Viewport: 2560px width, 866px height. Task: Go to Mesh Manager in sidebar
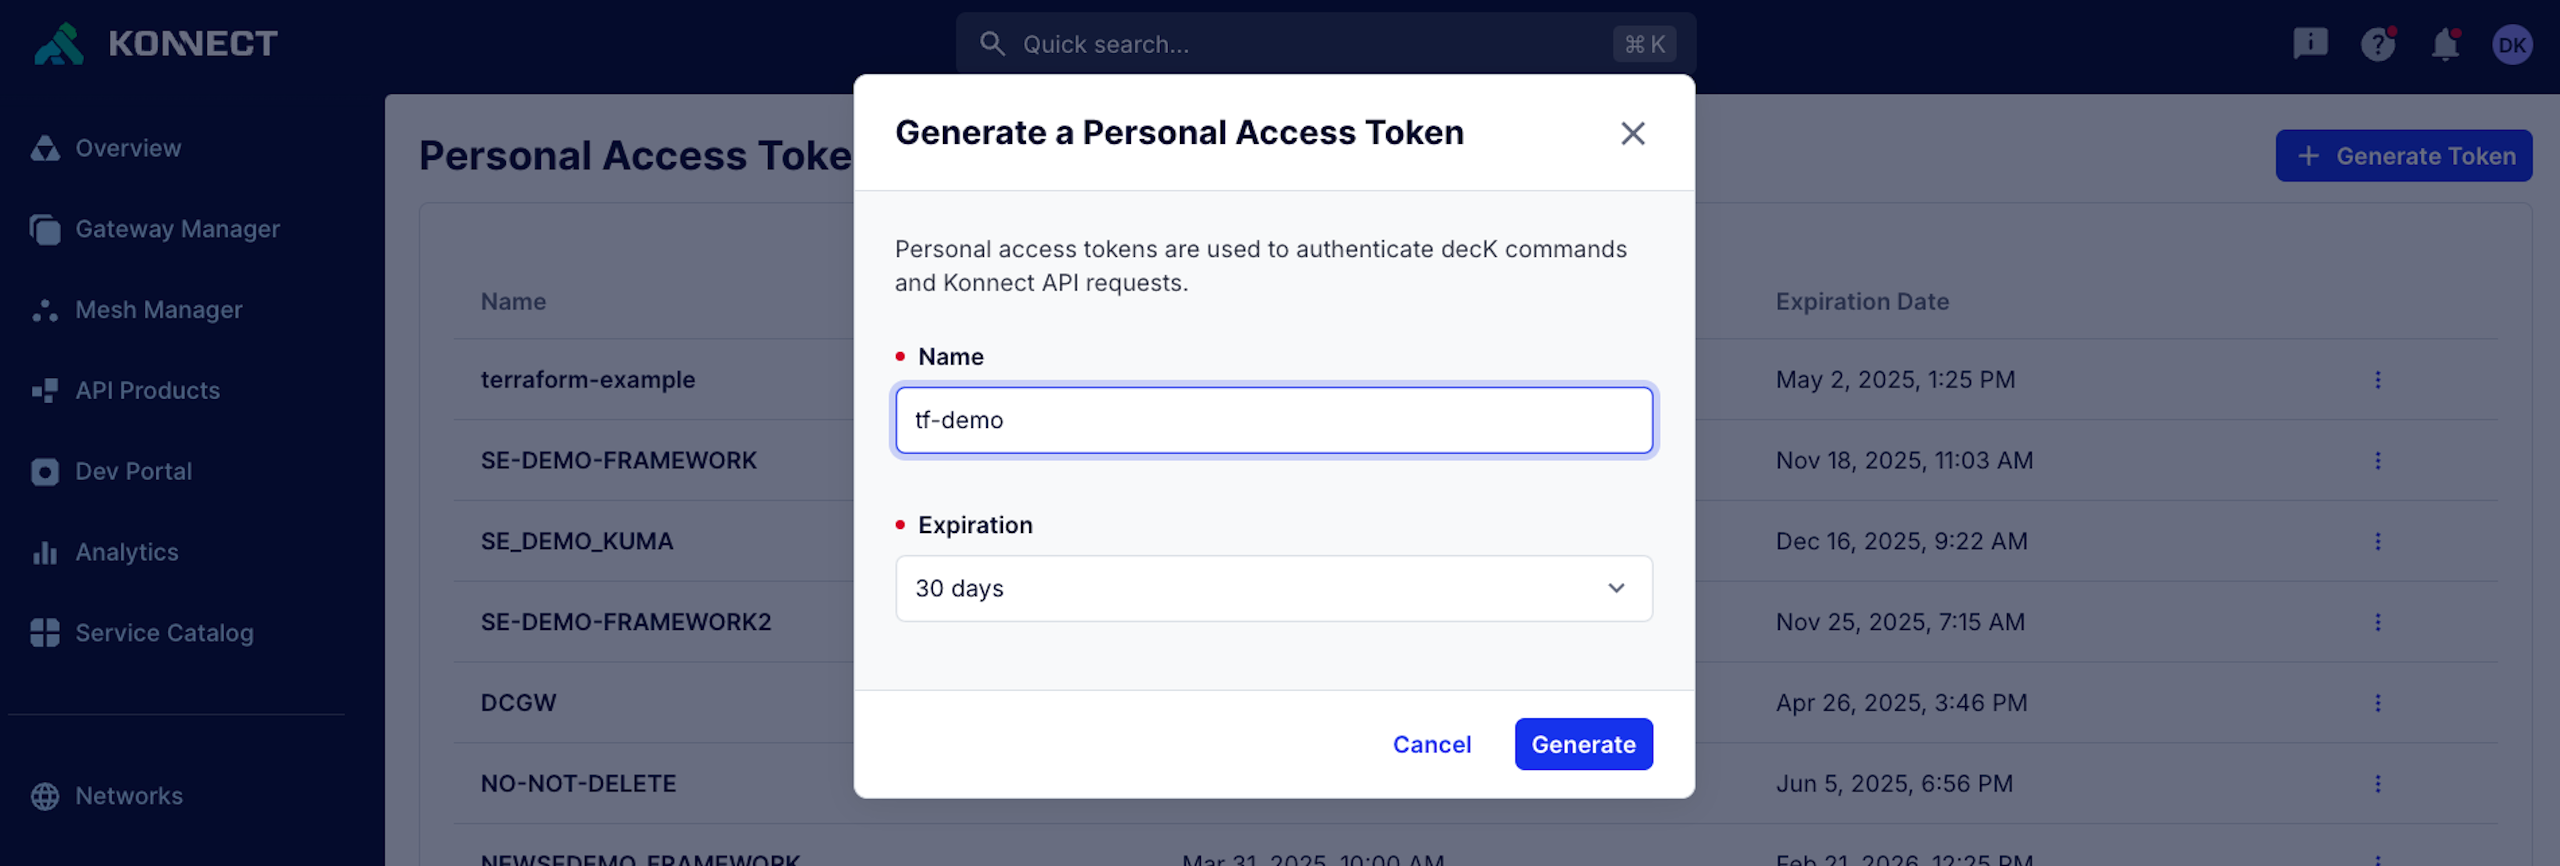[x=158, y=310]
